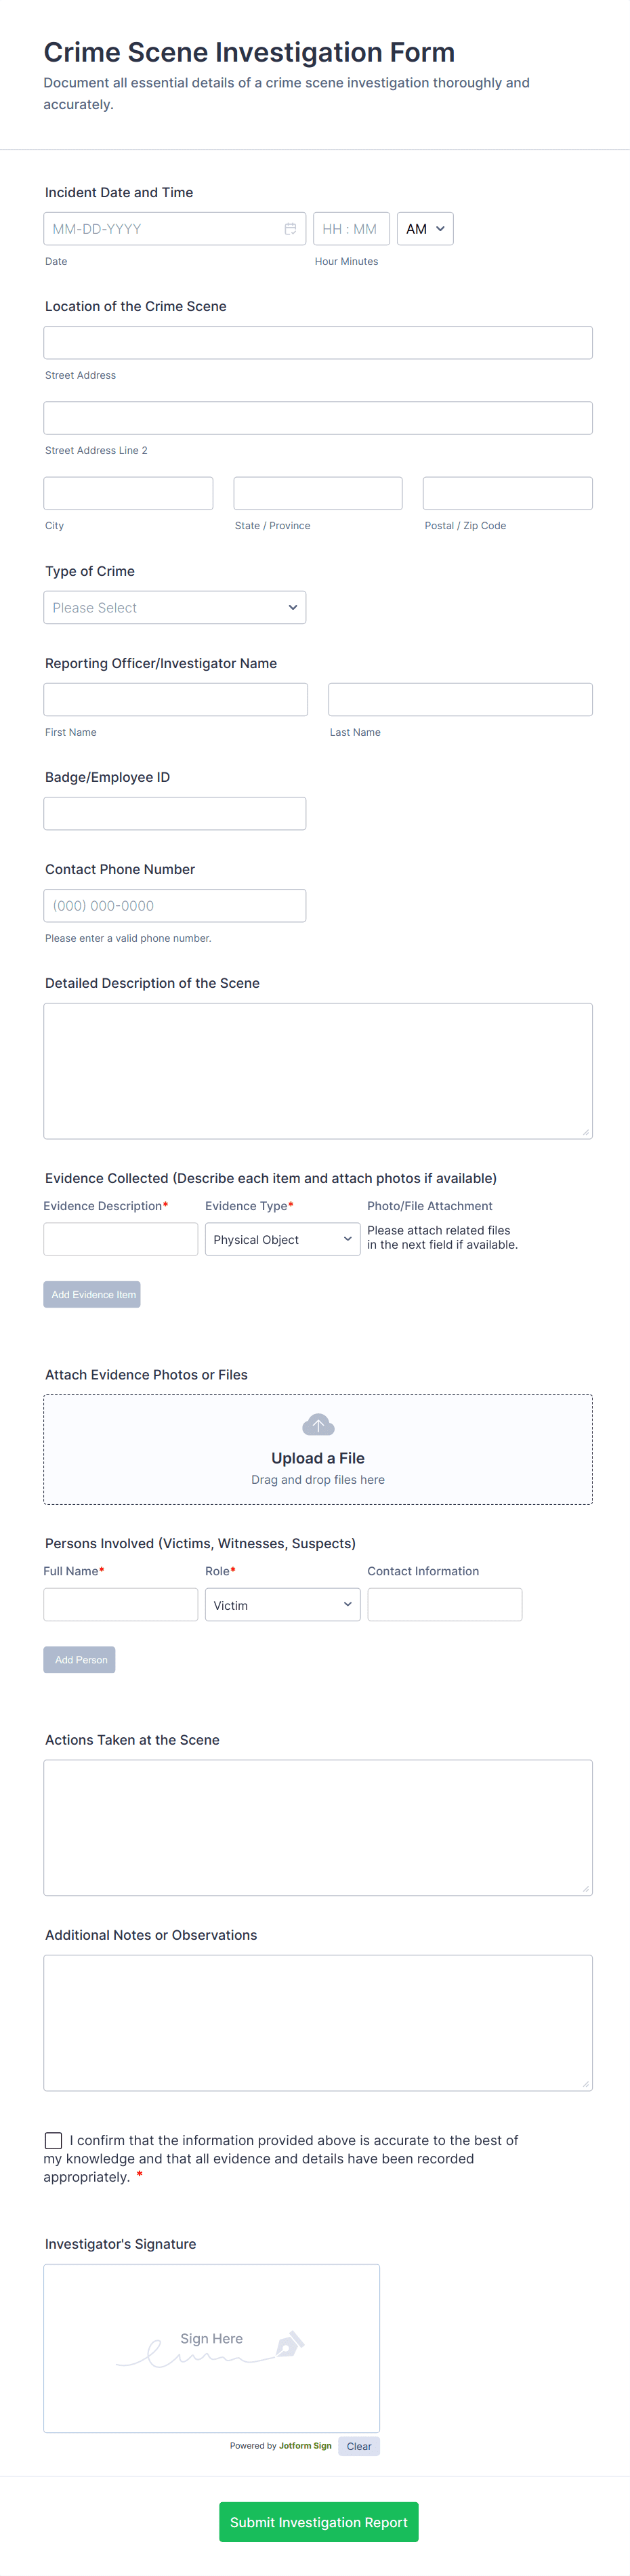Open the calendar date picker icon
Screen dimensions: 630x2576
[x=290, y=229]
